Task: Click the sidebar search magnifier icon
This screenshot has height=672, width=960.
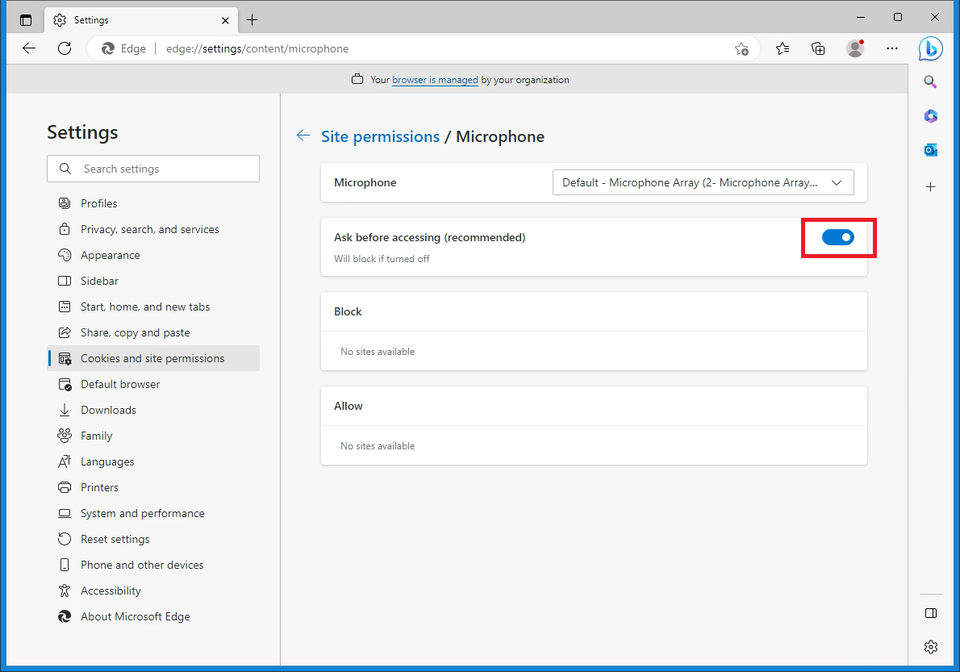Action: coord(931,82)
